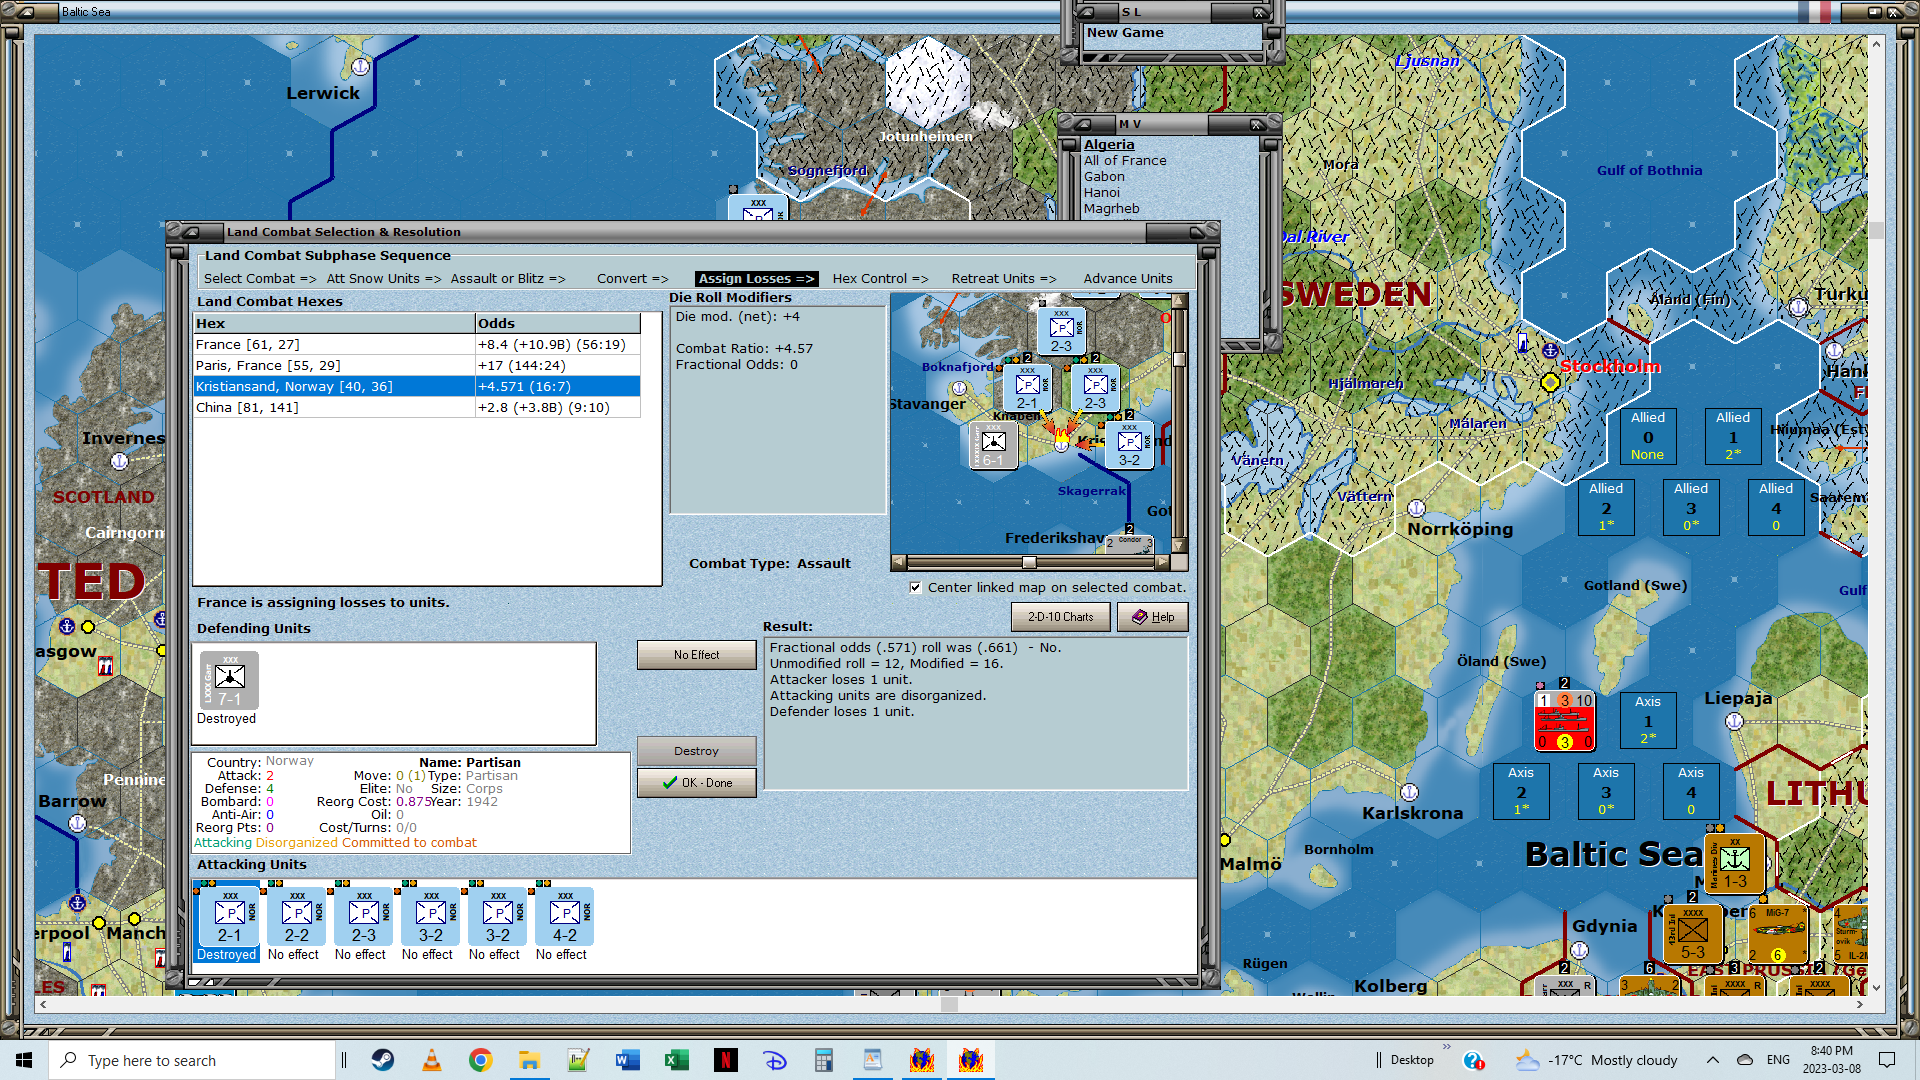Viewport: 1920px width, 1080px height.
Task: Click the Assign Losses subphase step
Action: click(756, 279)
